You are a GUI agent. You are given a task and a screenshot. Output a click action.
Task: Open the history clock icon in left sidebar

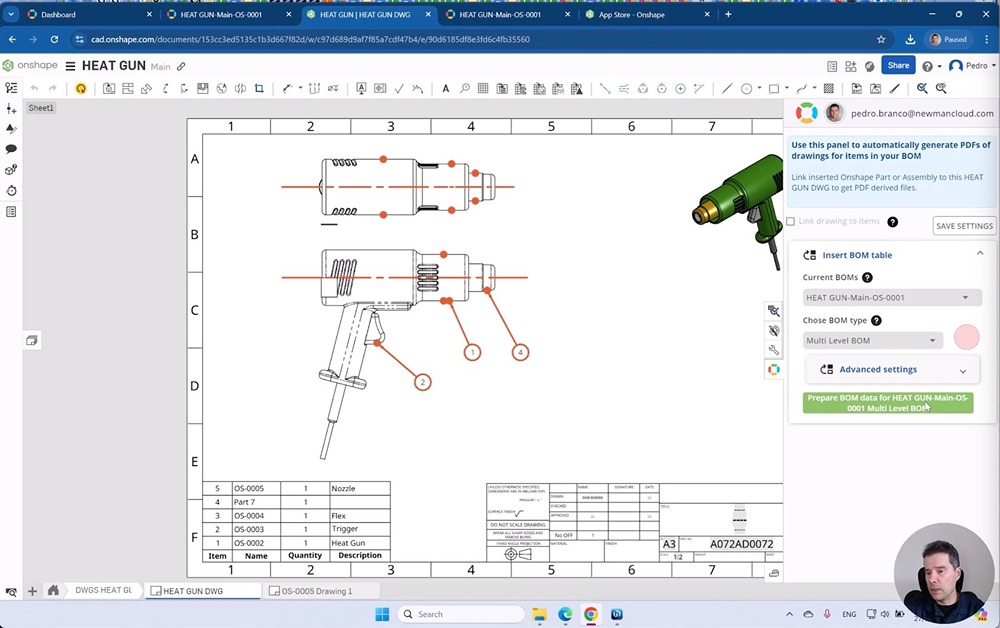pos(11,191)
